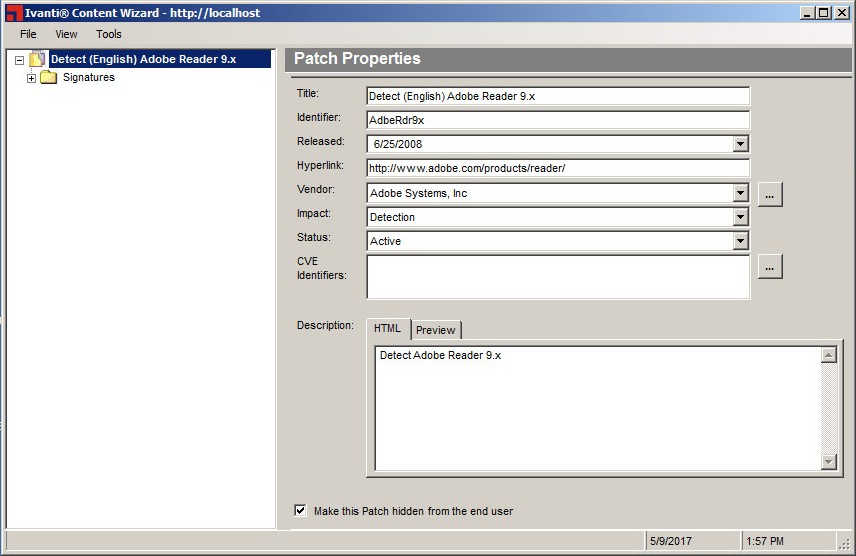Screen dimensions: 856x556
Task: Open the File menu
Action: click(28, 34)
